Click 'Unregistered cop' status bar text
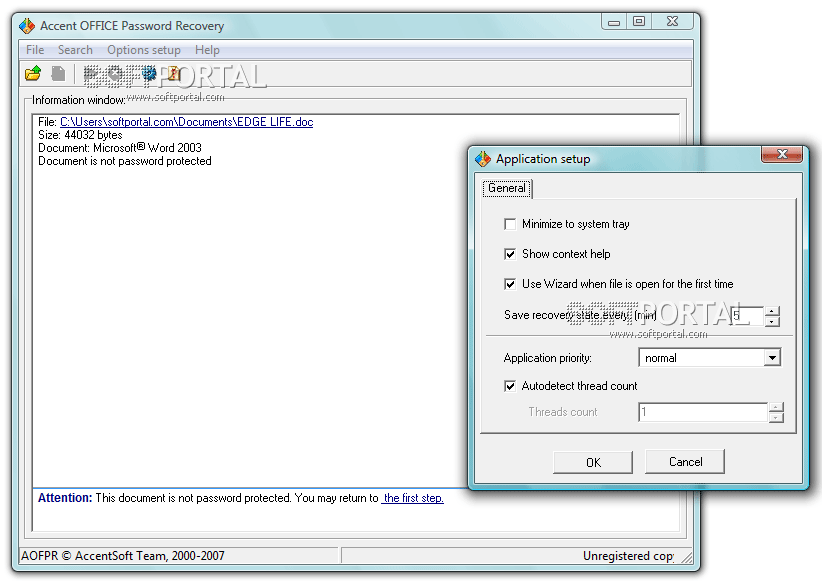 [x=628, y=556]
